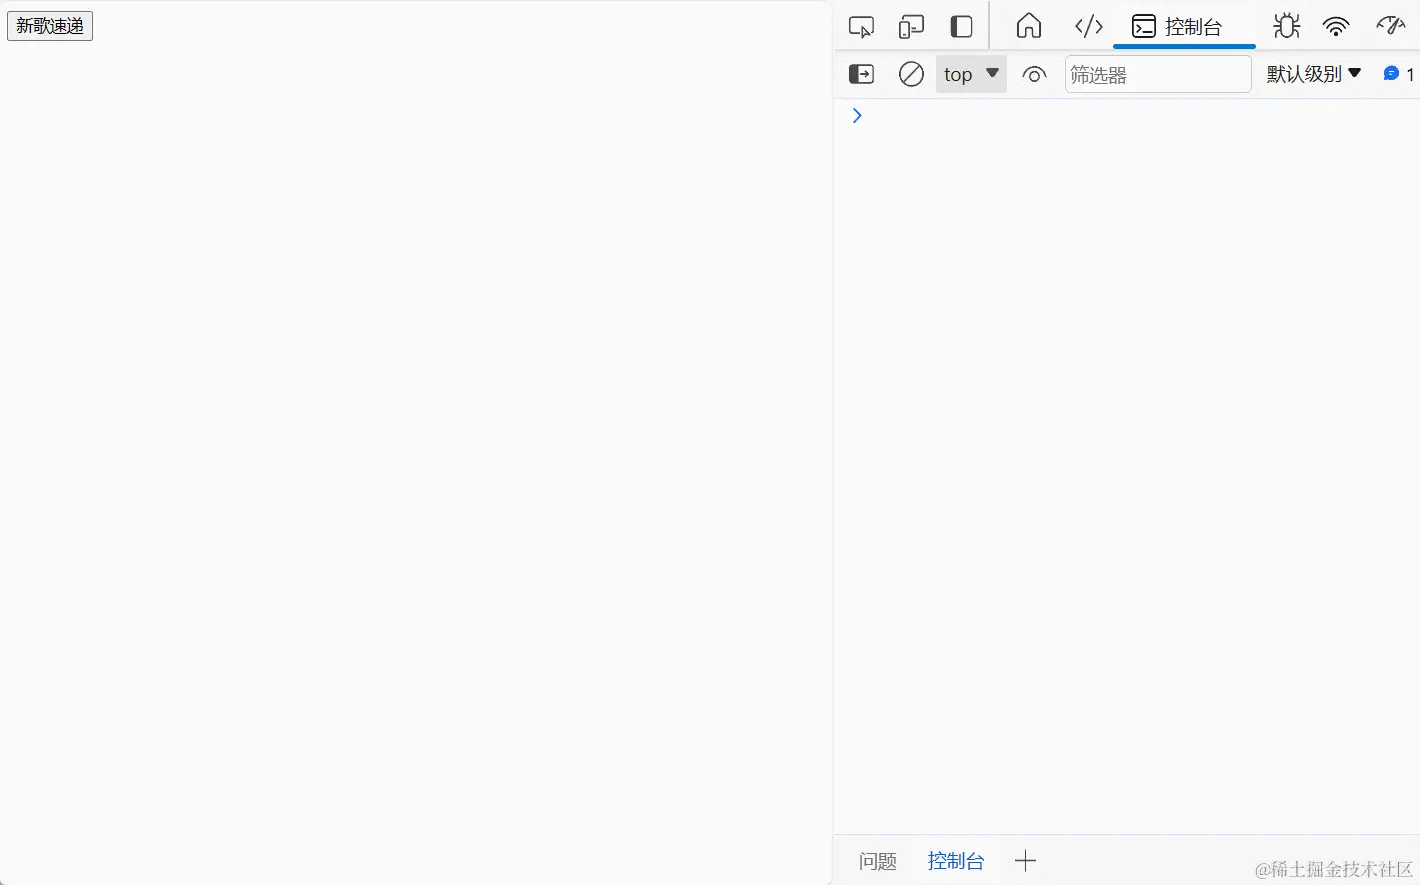Switch to the 问题 drawer tab

(878, 861)
